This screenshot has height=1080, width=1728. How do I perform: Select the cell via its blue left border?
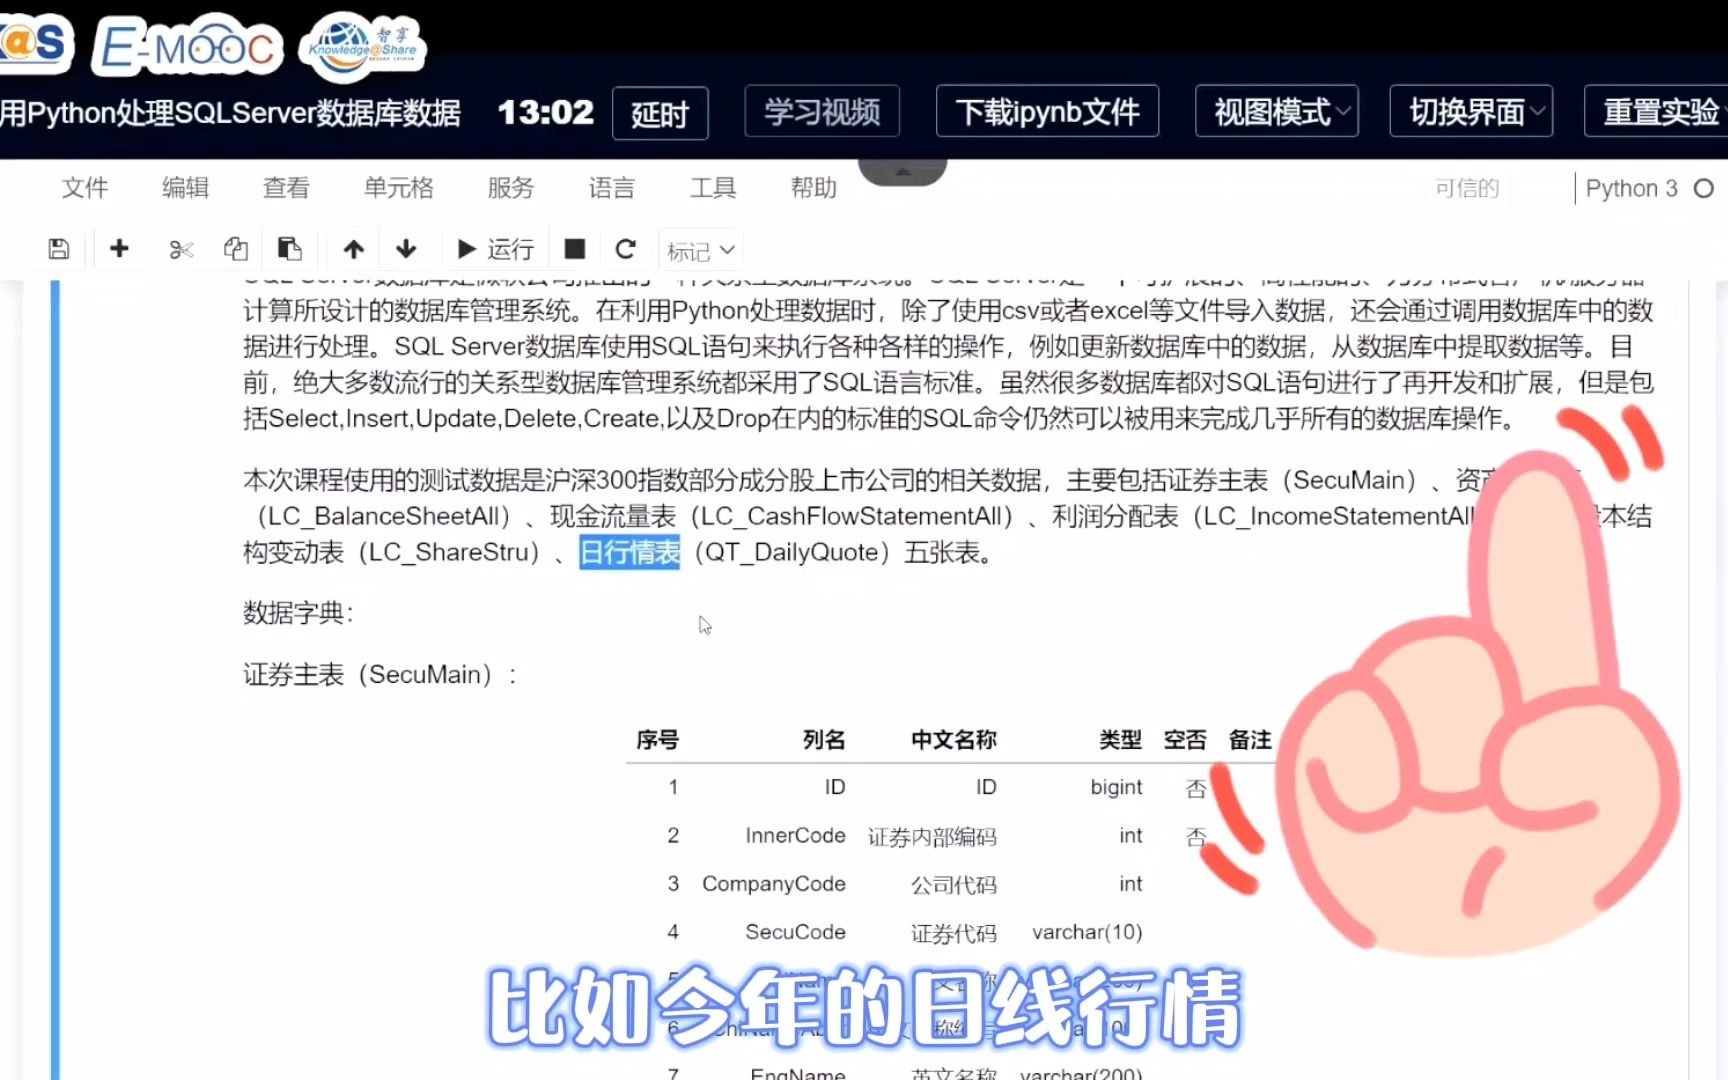[55, 680]
